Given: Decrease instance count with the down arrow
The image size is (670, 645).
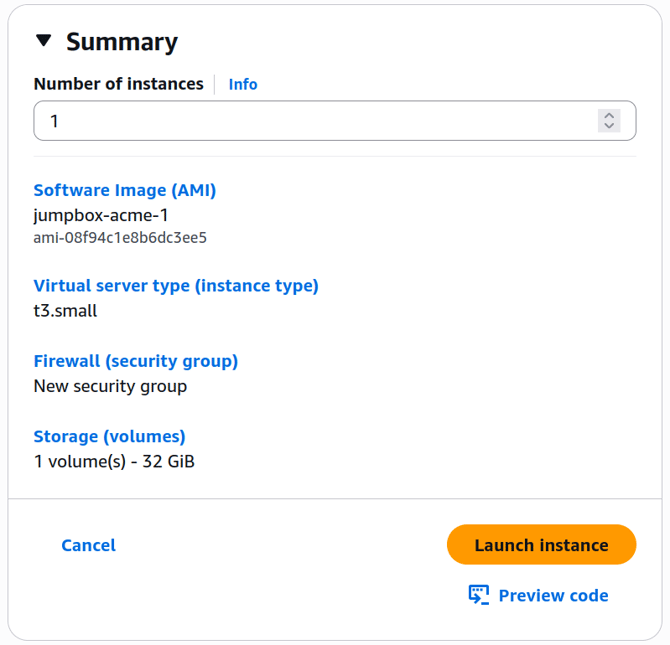Looking at the screenshot, I should point(609,127).
